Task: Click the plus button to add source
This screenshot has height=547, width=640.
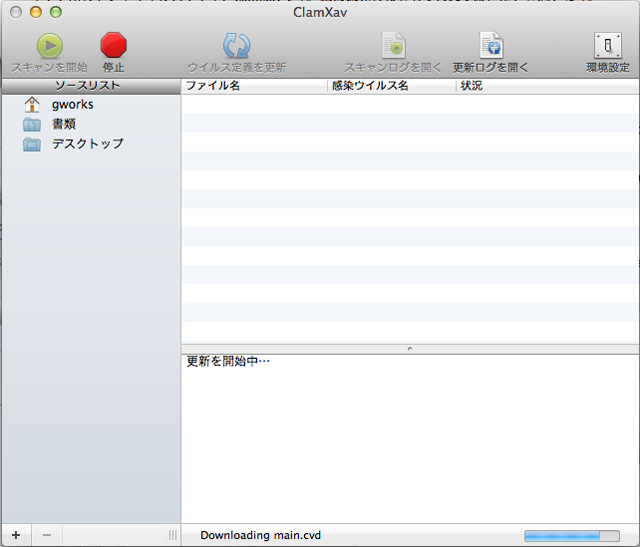Action: [x=16, y=535]
